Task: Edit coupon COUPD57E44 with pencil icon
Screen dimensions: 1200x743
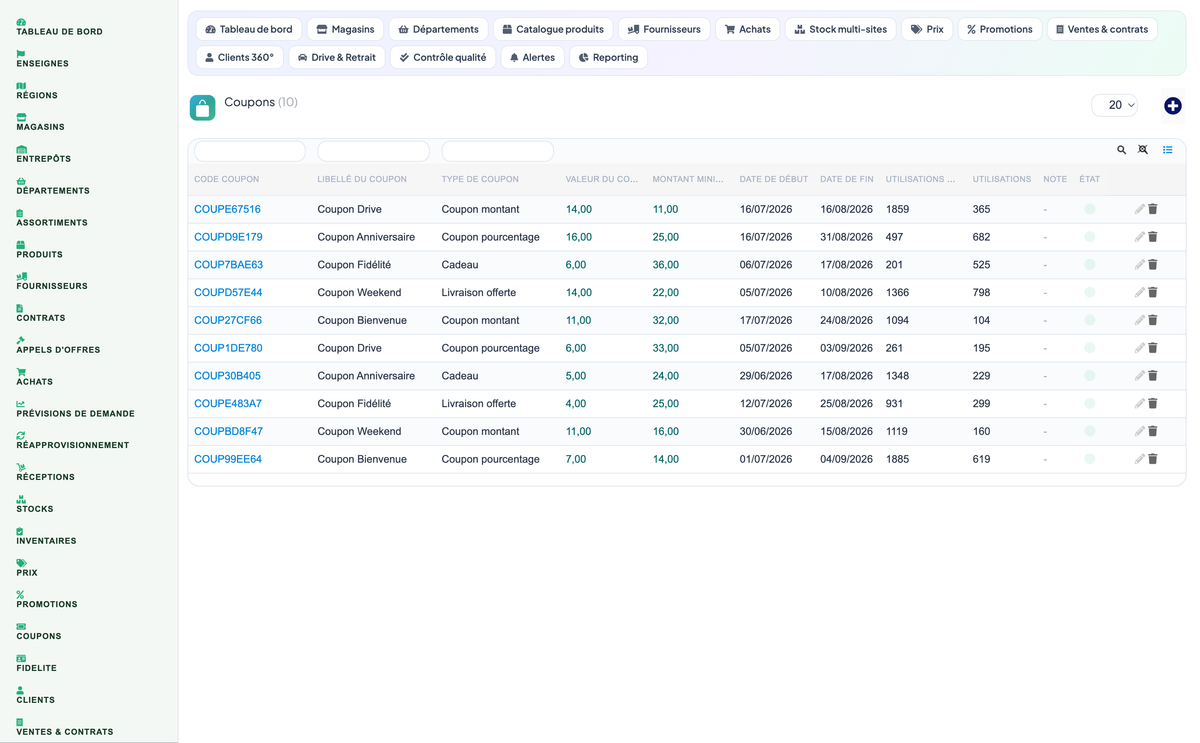Action: point(1140,293)
